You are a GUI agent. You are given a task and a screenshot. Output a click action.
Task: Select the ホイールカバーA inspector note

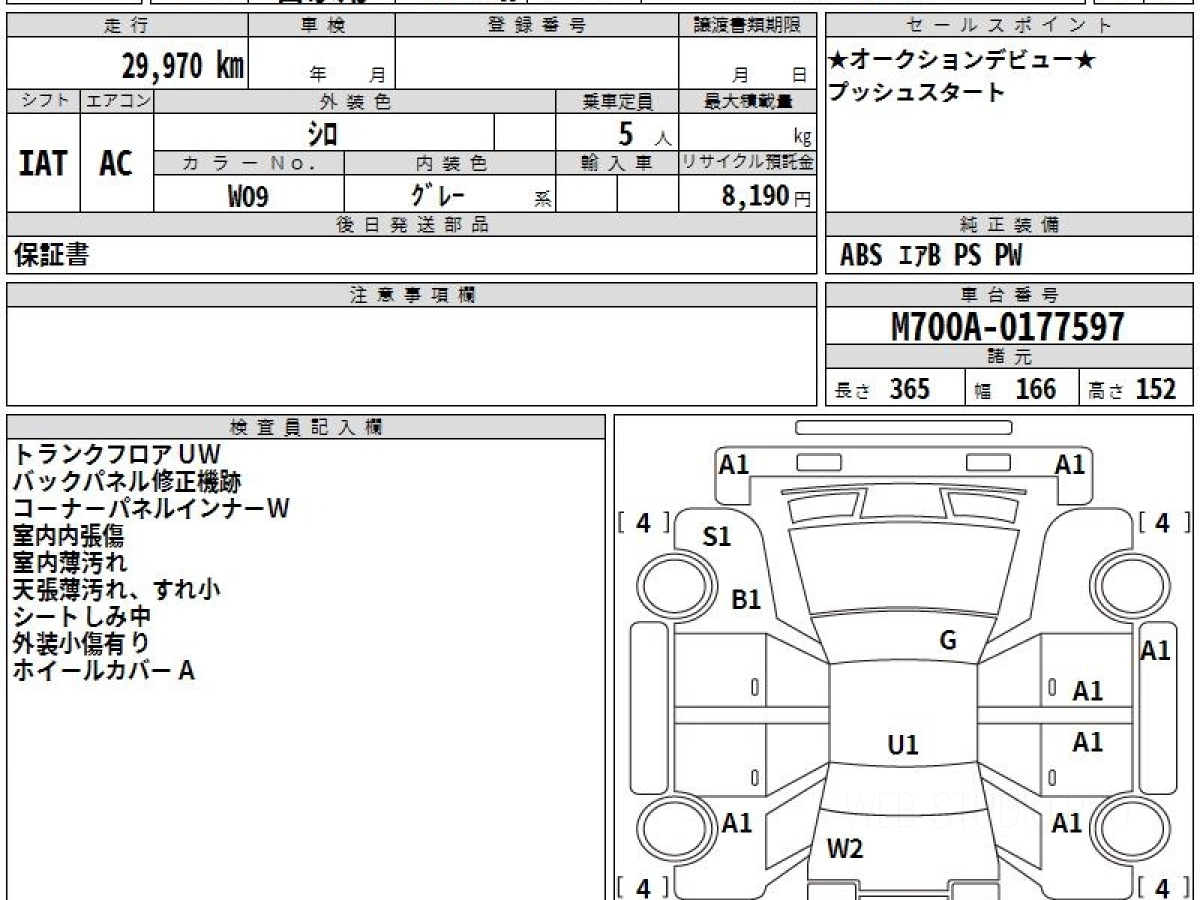104,671
